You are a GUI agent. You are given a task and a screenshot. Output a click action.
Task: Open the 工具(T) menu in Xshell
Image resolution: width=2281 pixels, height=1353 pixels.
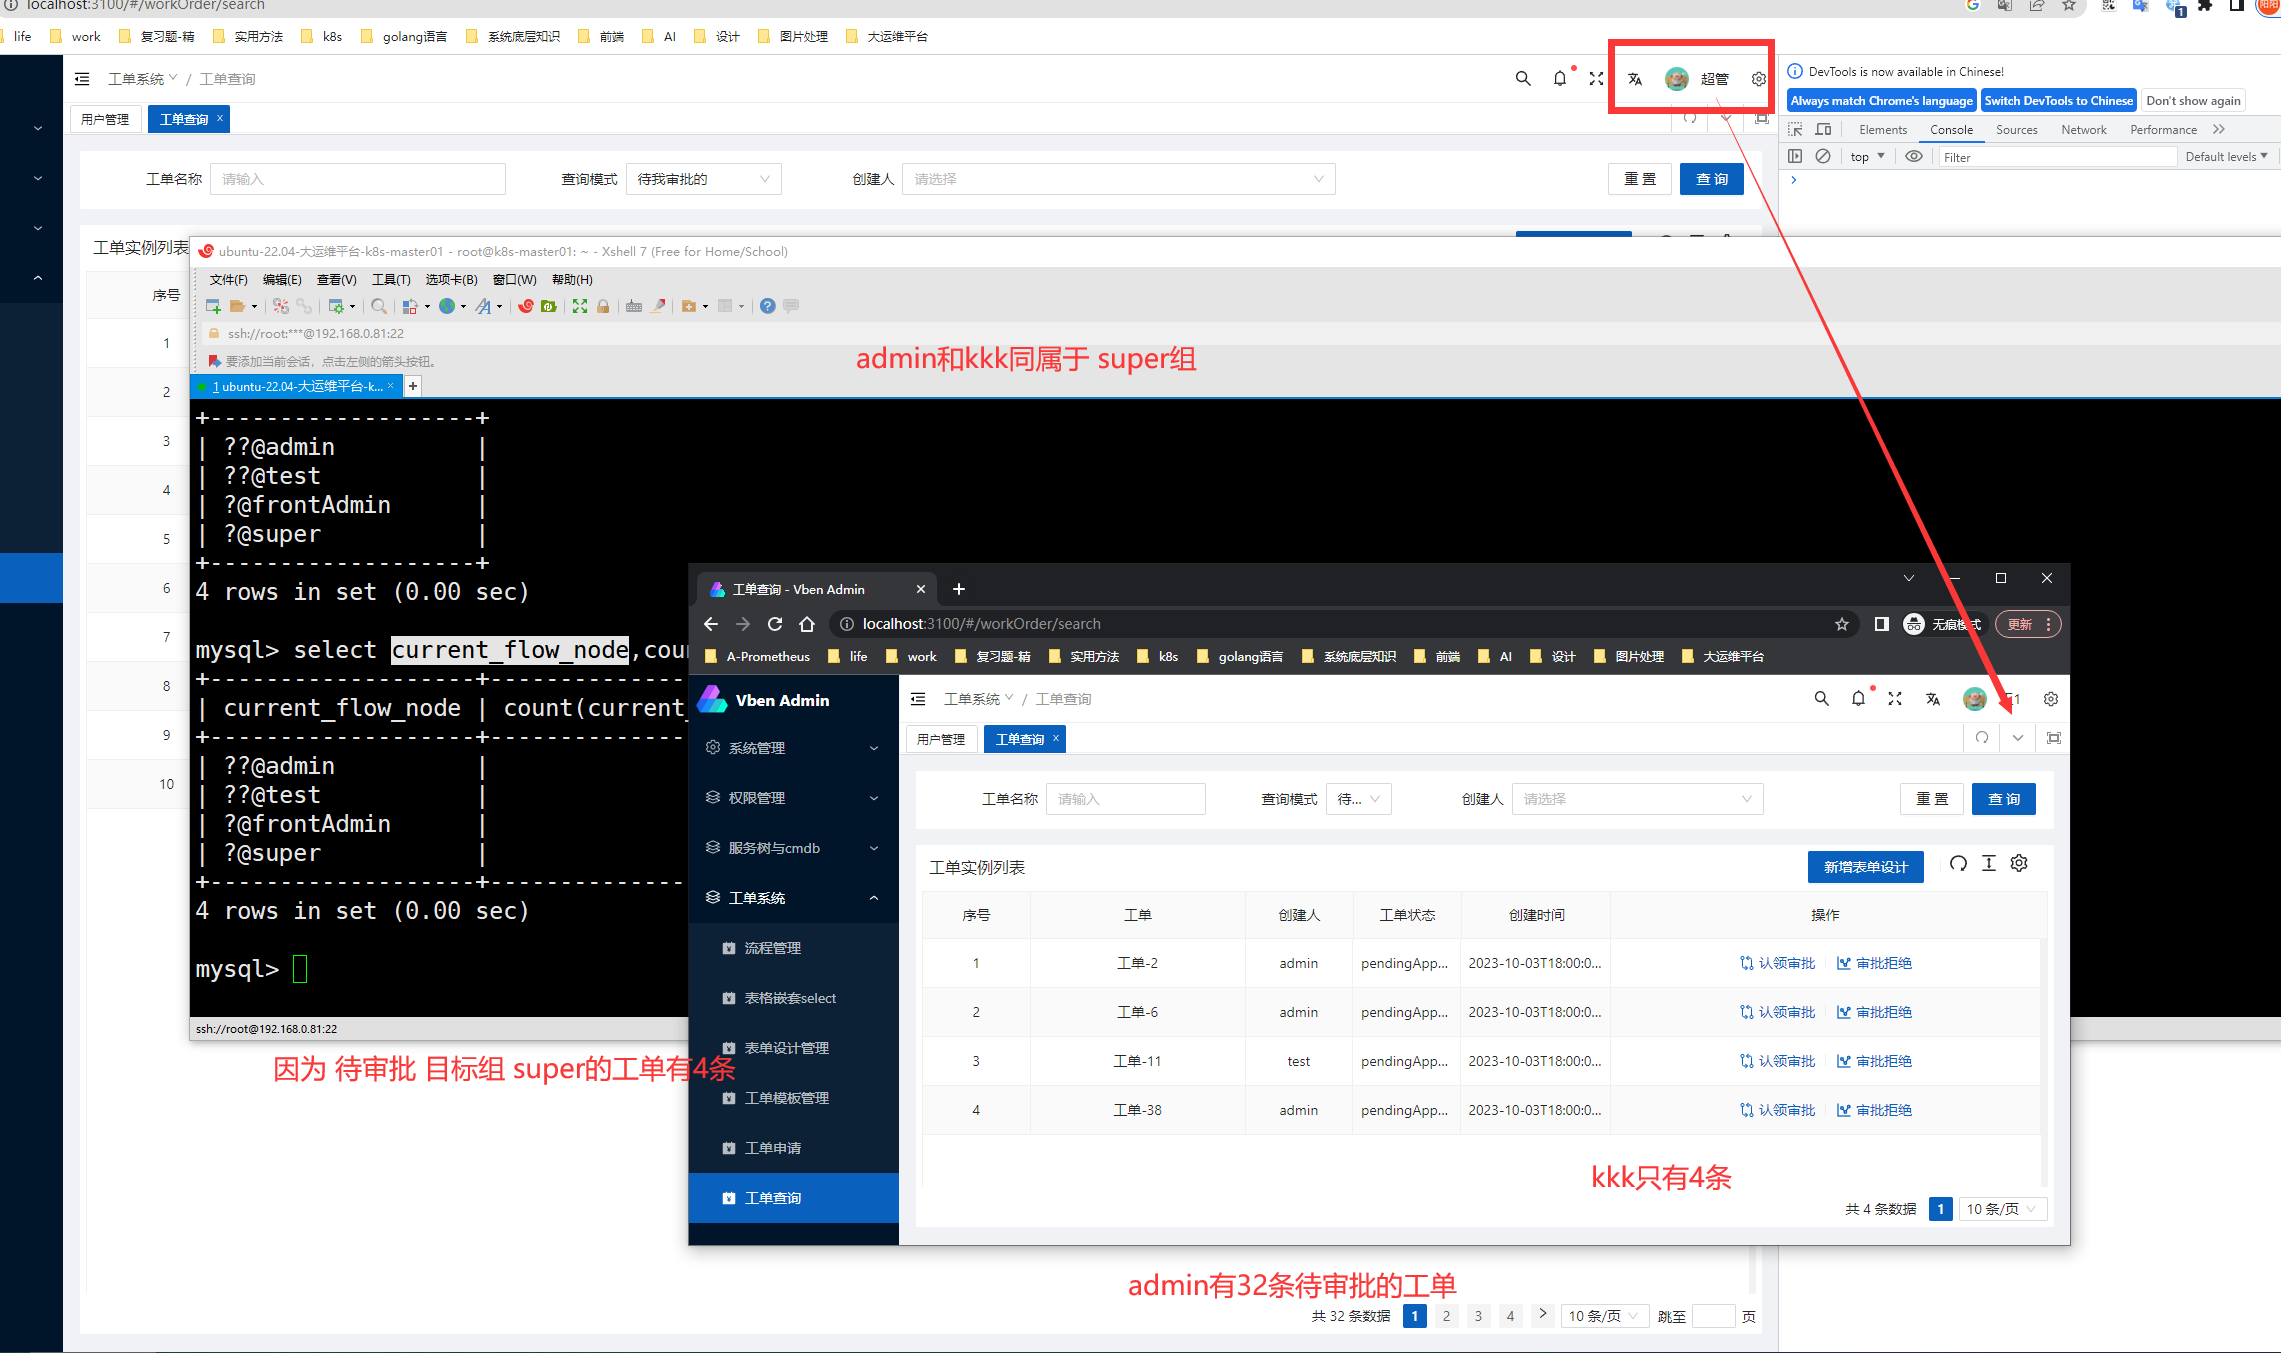391,280
